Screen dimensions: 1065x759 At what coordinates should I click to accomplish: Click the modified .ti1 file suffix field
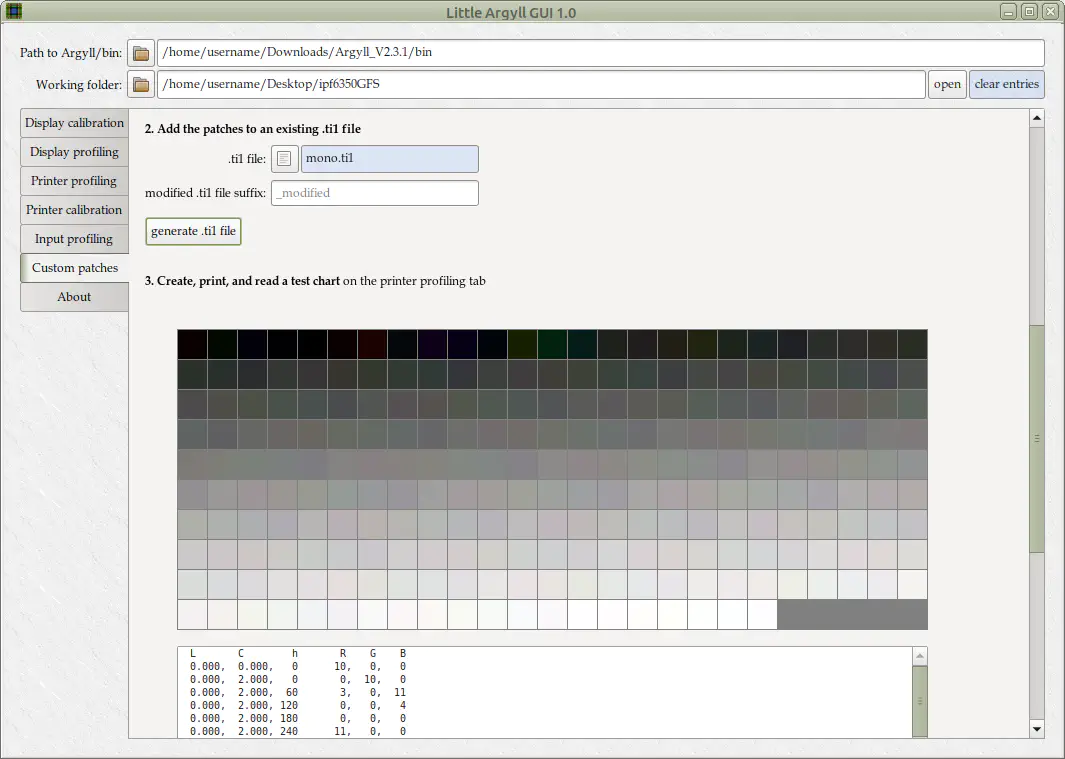coord(375,193)
